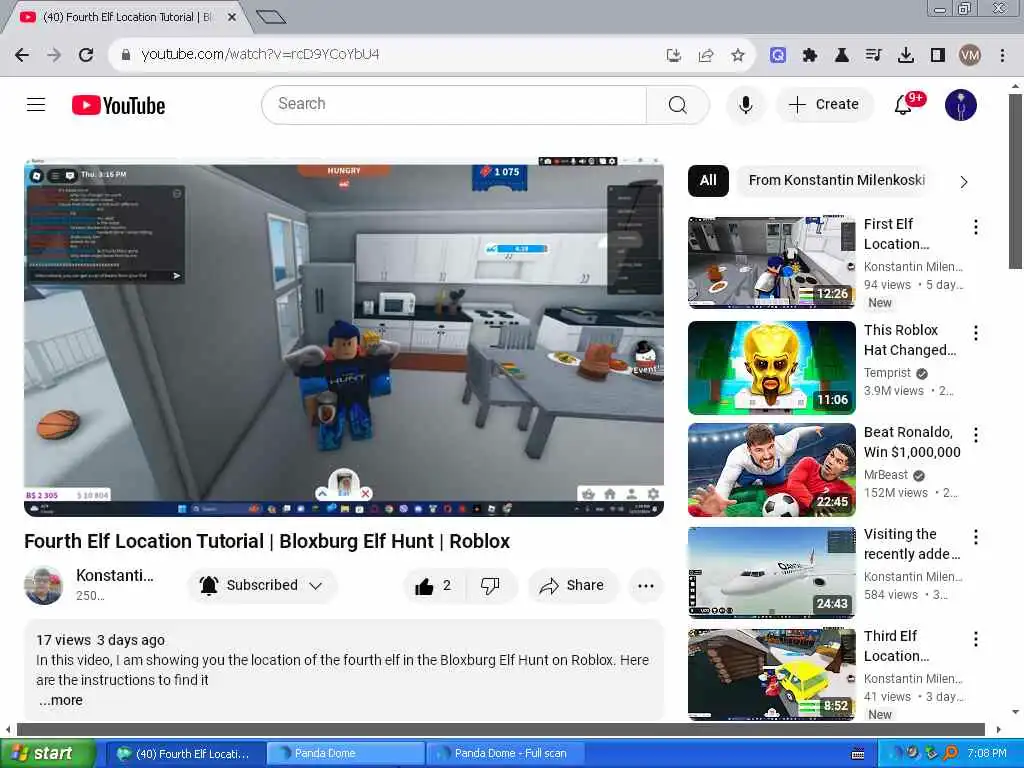Open This Roblox Hat Changed video thumbnail
Image resolution: width=1024 pixels, height=768 pixels.
771,368
